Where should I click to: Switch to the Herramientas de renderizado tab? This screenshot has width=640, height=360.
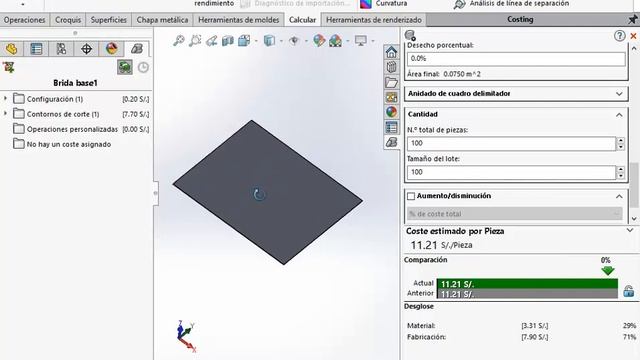click(x=374, y=20)
